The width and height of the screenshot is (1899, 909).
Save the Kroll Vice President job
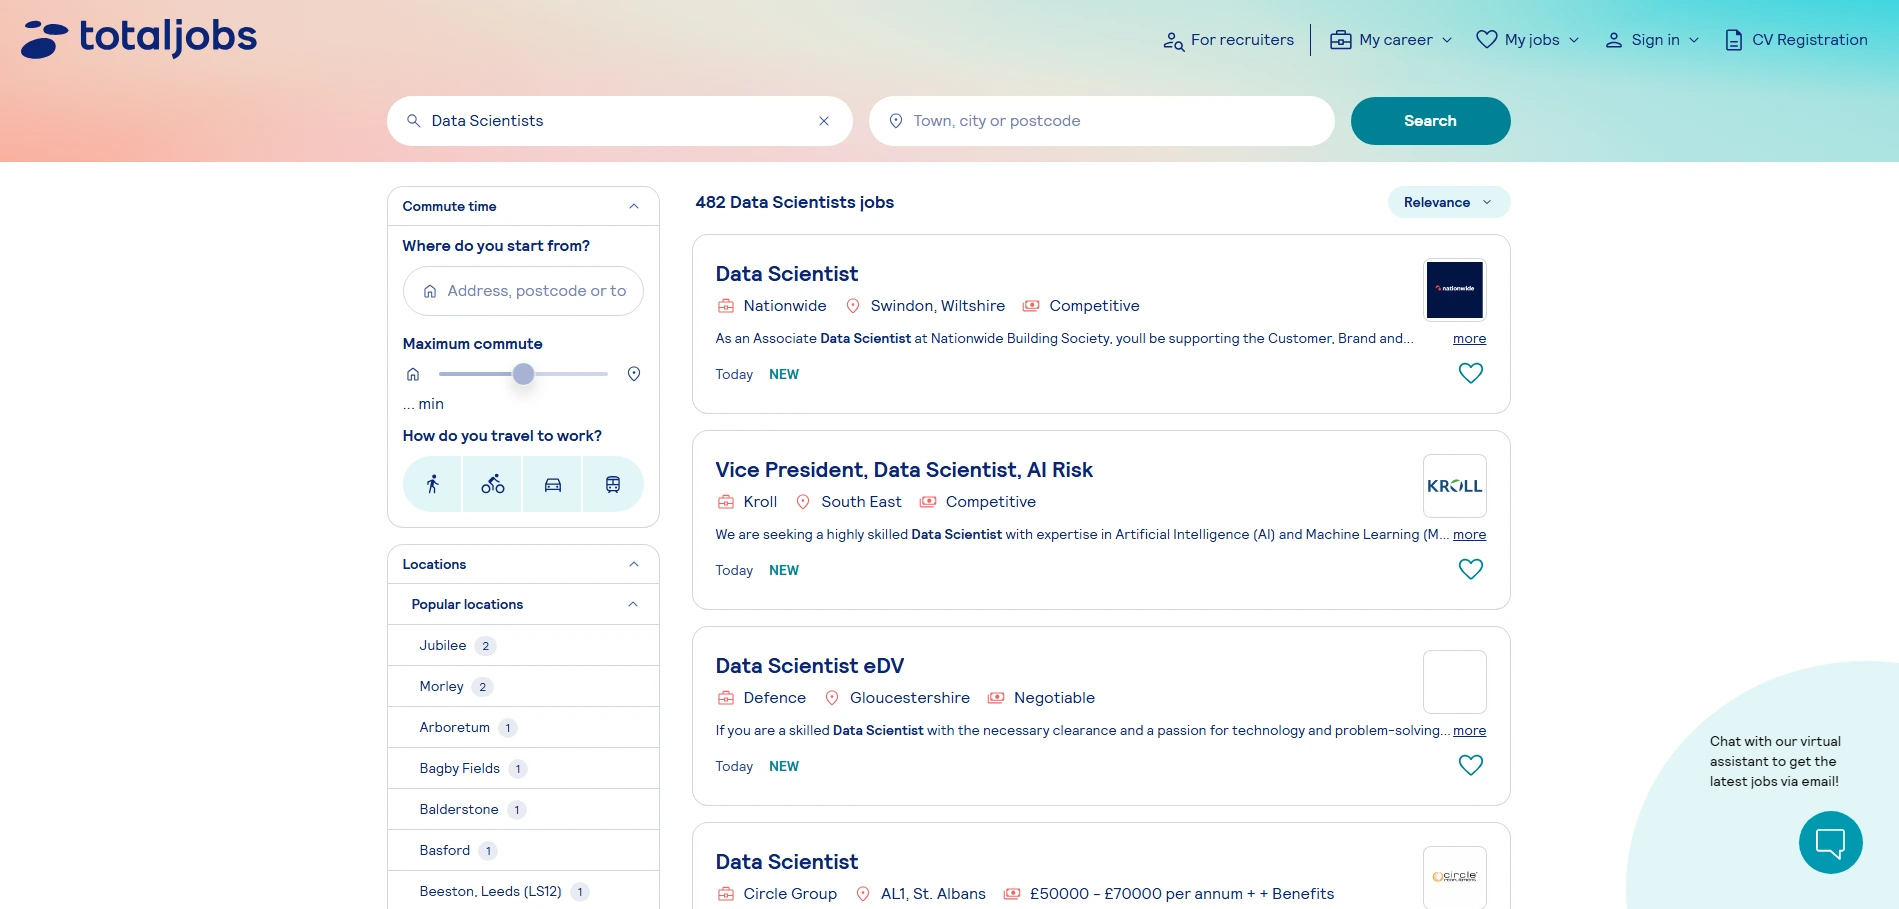(1470, 570)
